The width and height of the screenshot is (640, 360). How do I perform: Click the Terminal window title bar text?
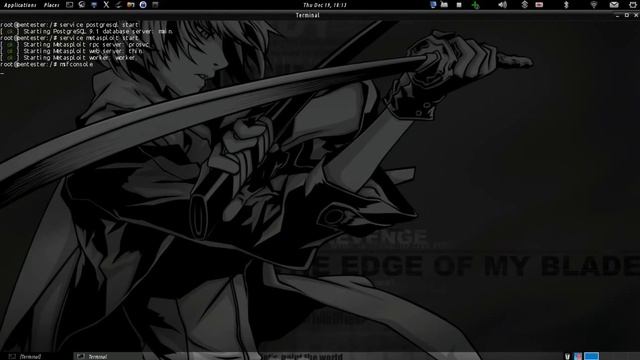(307, 15)
